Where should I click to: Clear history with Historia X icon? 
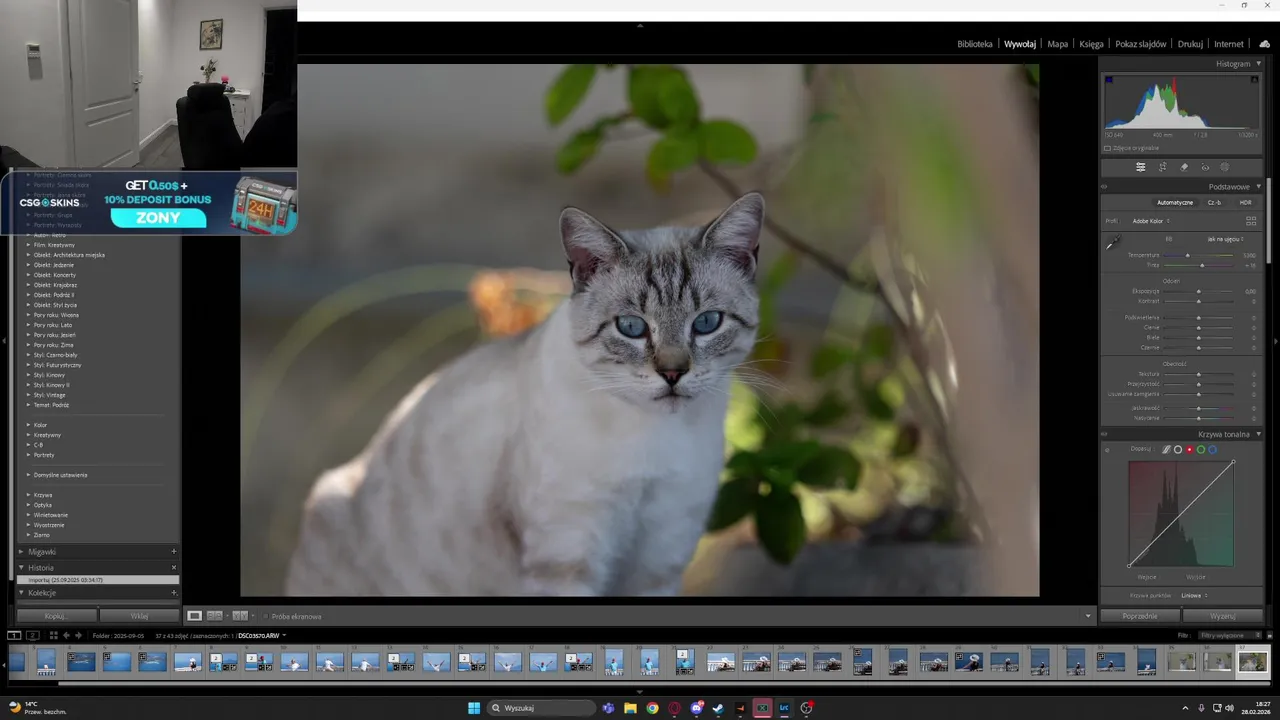click(173, 567)
